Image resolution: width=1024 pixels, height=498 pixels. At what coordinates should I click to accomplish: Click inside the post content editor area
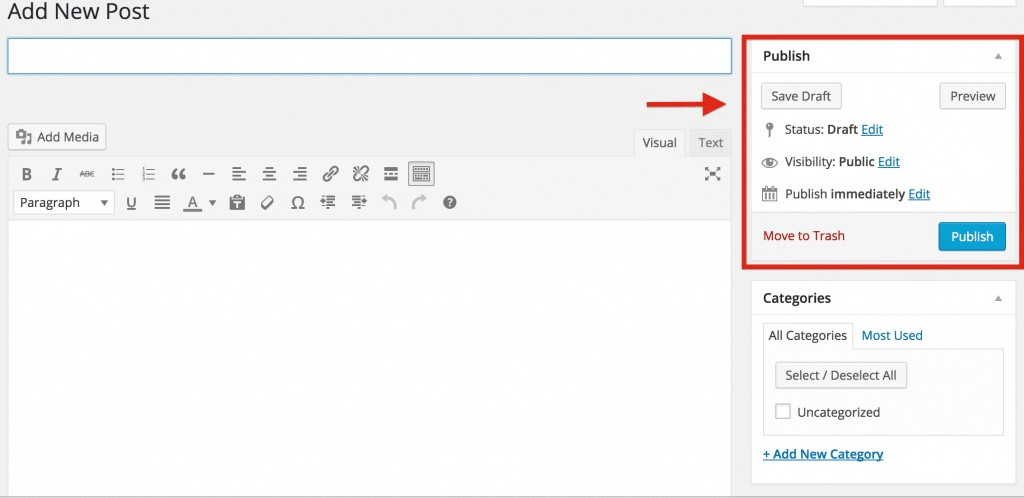click(x=369, y=358)
